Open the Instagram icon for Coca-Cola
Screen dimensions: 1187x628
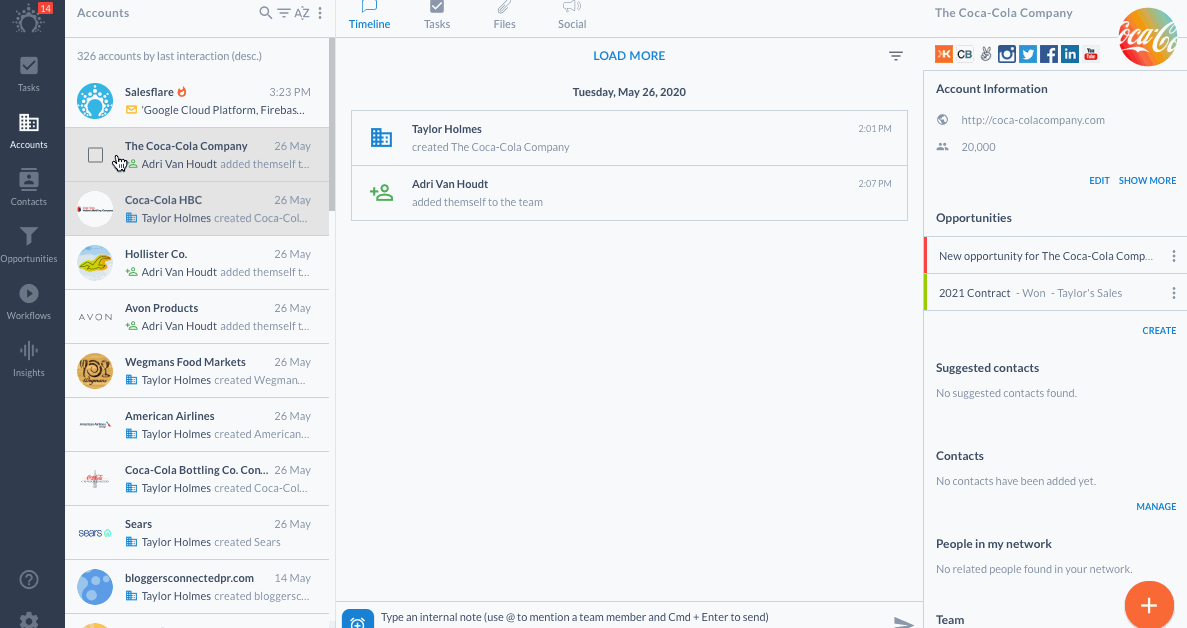tap(1006, 54)
